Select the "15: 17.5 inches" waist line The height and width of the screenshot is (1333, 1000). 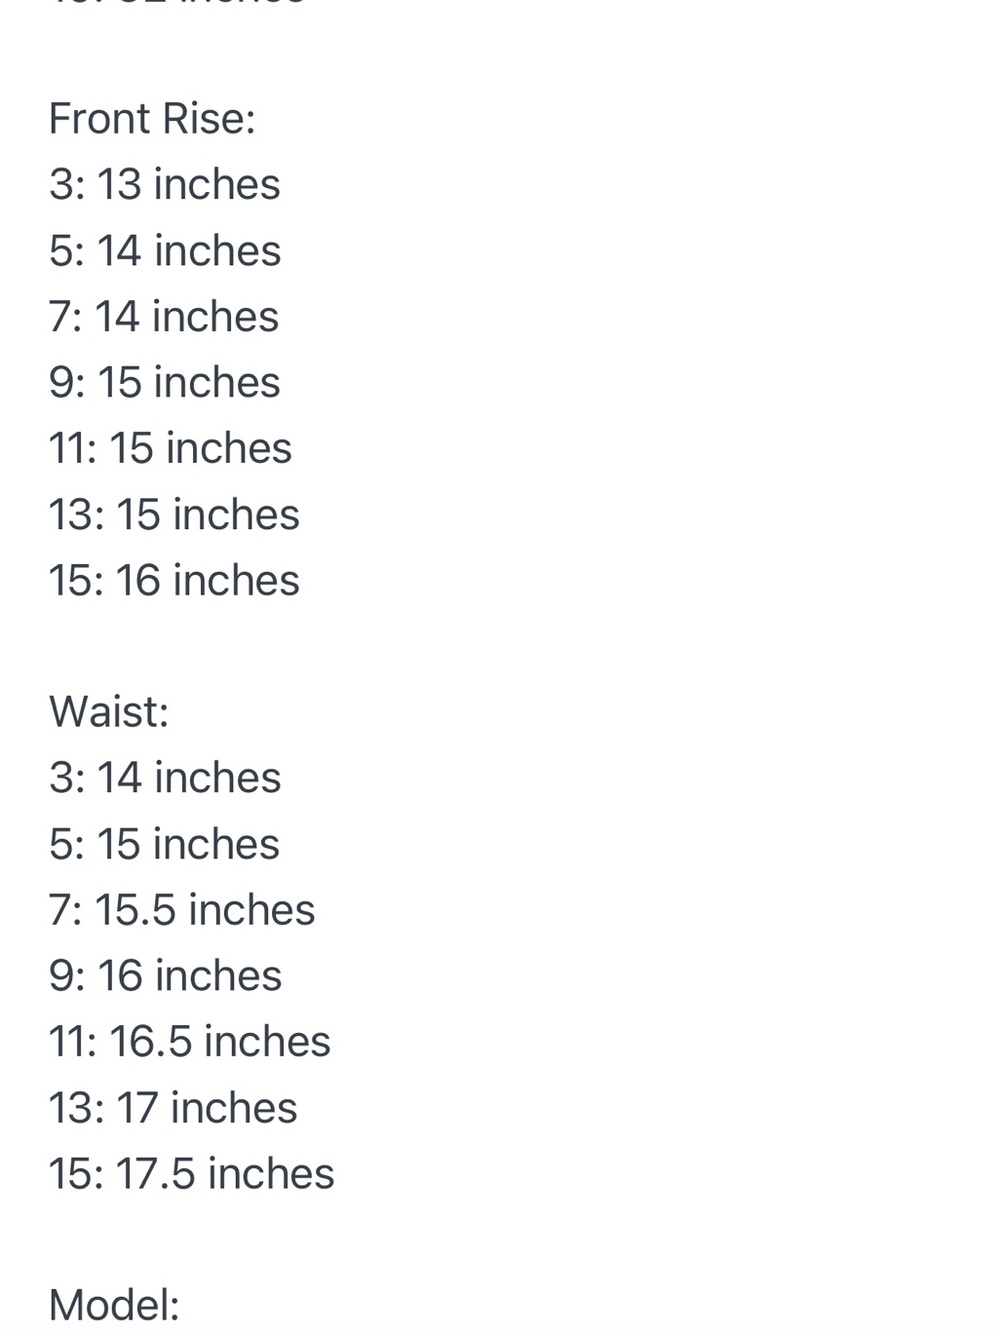click(x=192, y=1175)
